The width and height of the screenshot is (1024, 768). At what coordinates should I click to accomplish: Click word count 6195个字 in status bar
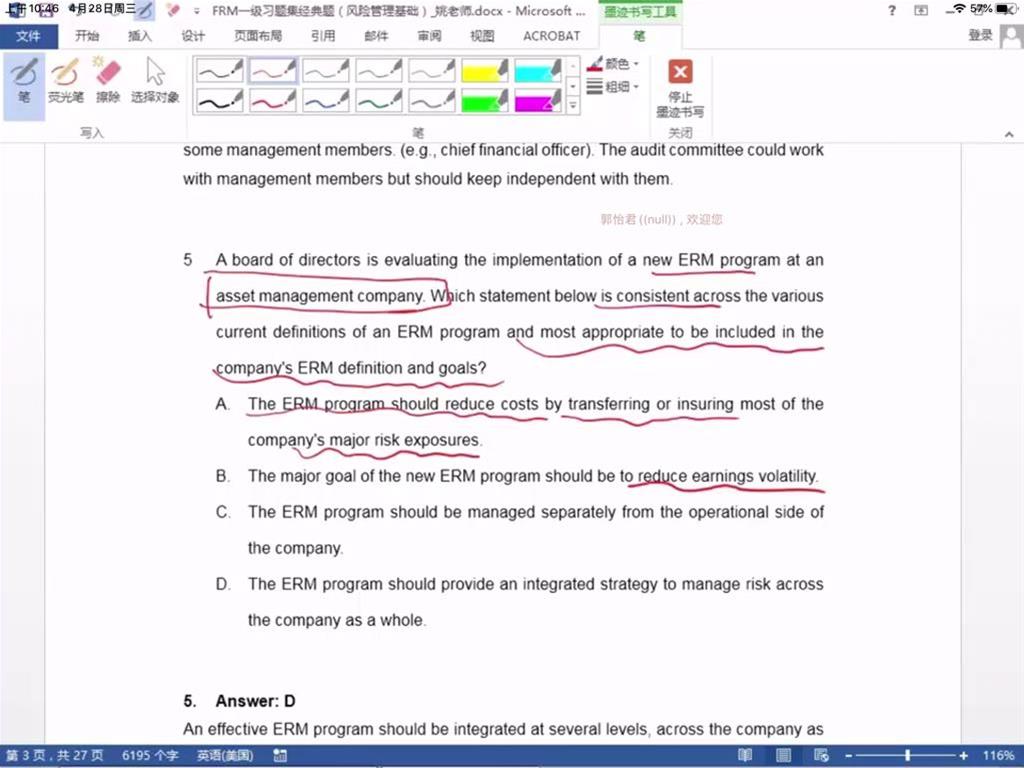(x=150, y=756)
